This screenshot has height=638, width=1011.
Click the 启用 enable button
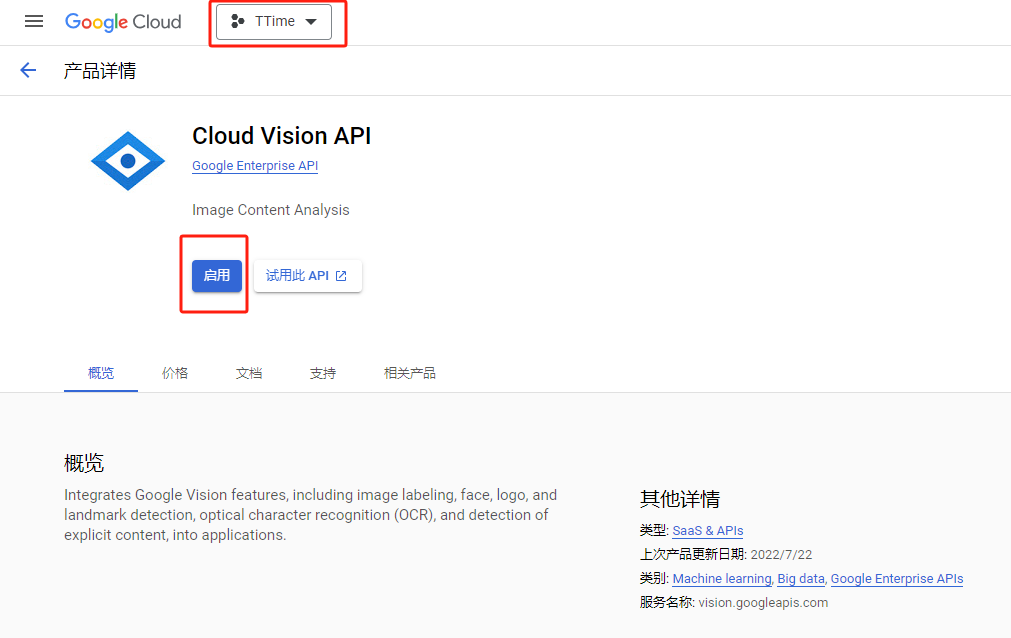[217, 275]
